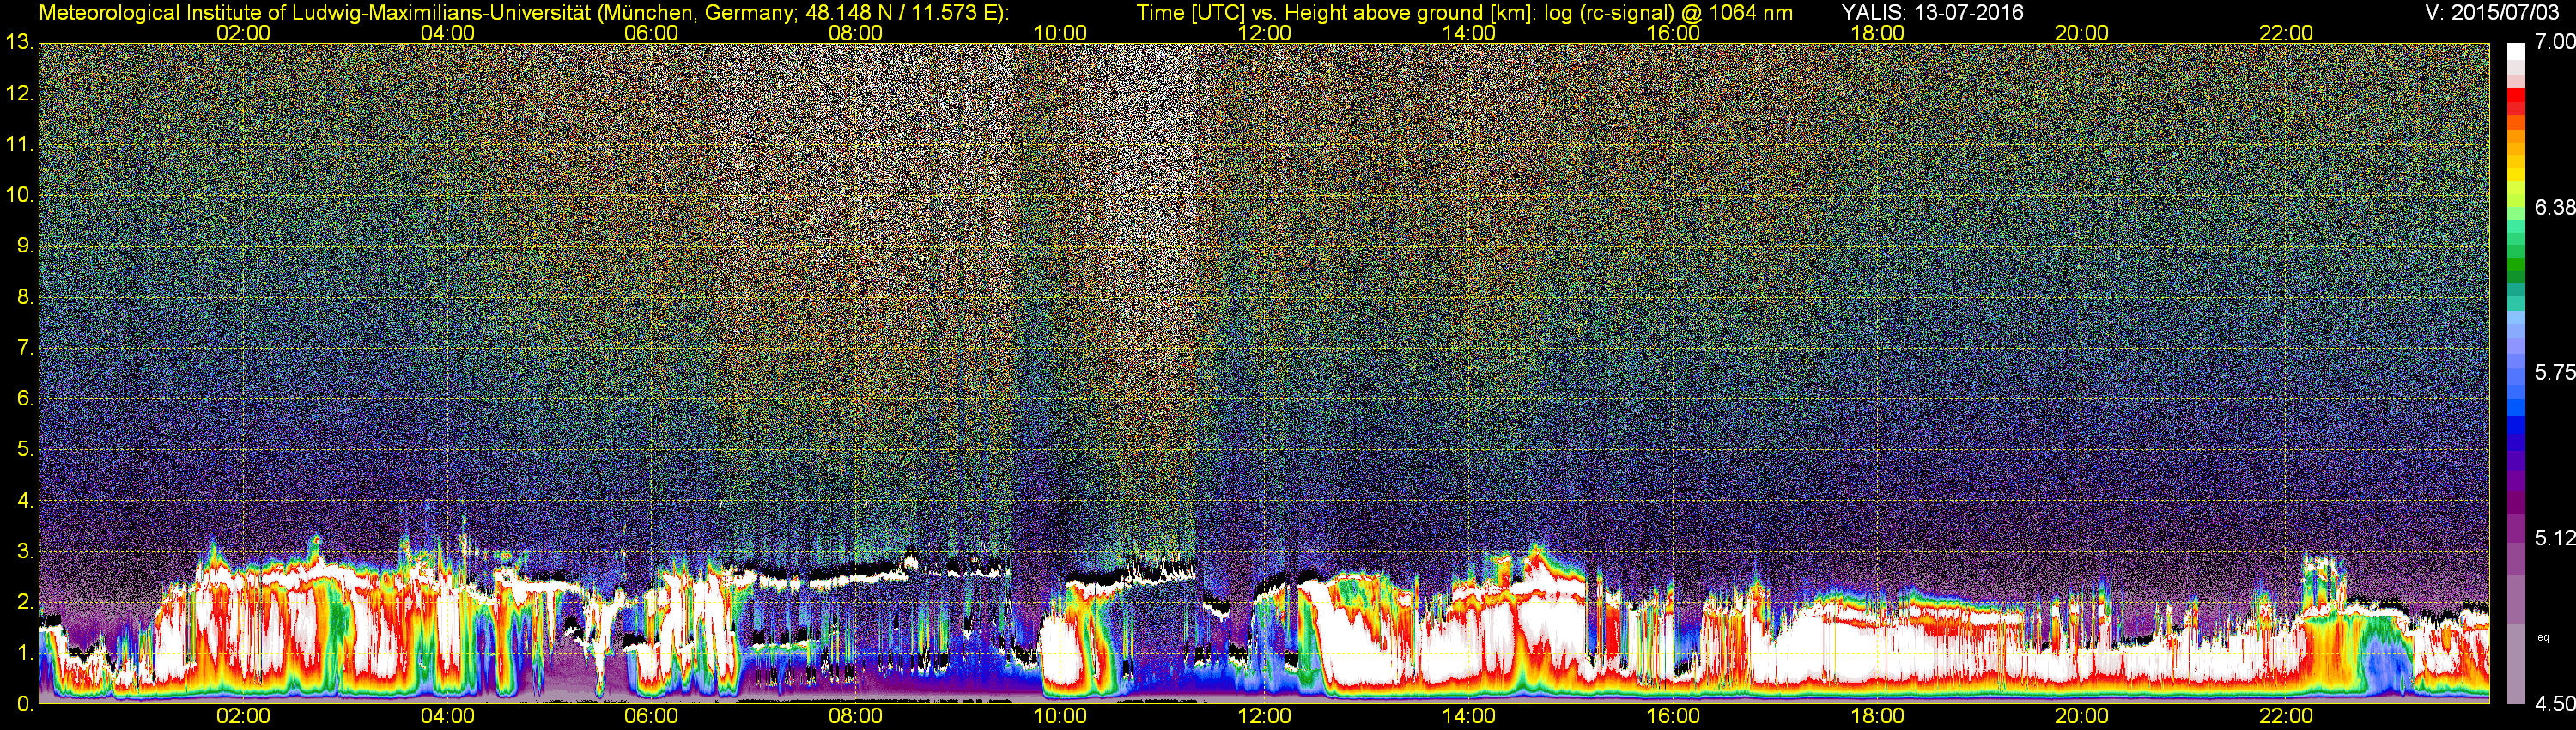Click the Meteorological Institute of Ludwig-Maximilians-Universität title

point(523,13)
